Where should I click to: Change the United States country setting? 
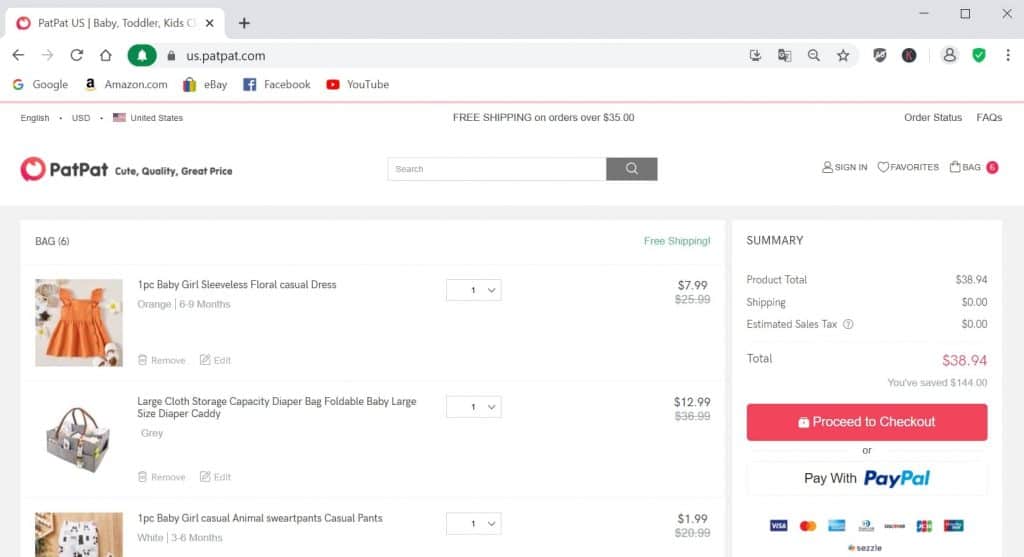pos(148,118)
